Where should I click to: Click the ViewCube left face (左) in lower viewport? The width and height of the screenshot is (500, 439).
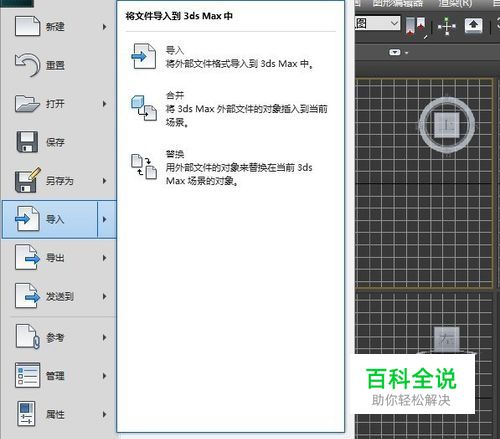(x=447, y=339)
